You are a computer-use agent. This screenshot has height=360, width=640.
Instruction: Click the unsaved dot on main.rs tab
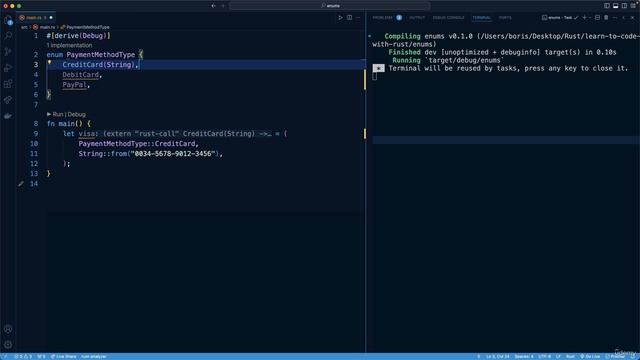[51, 18]
